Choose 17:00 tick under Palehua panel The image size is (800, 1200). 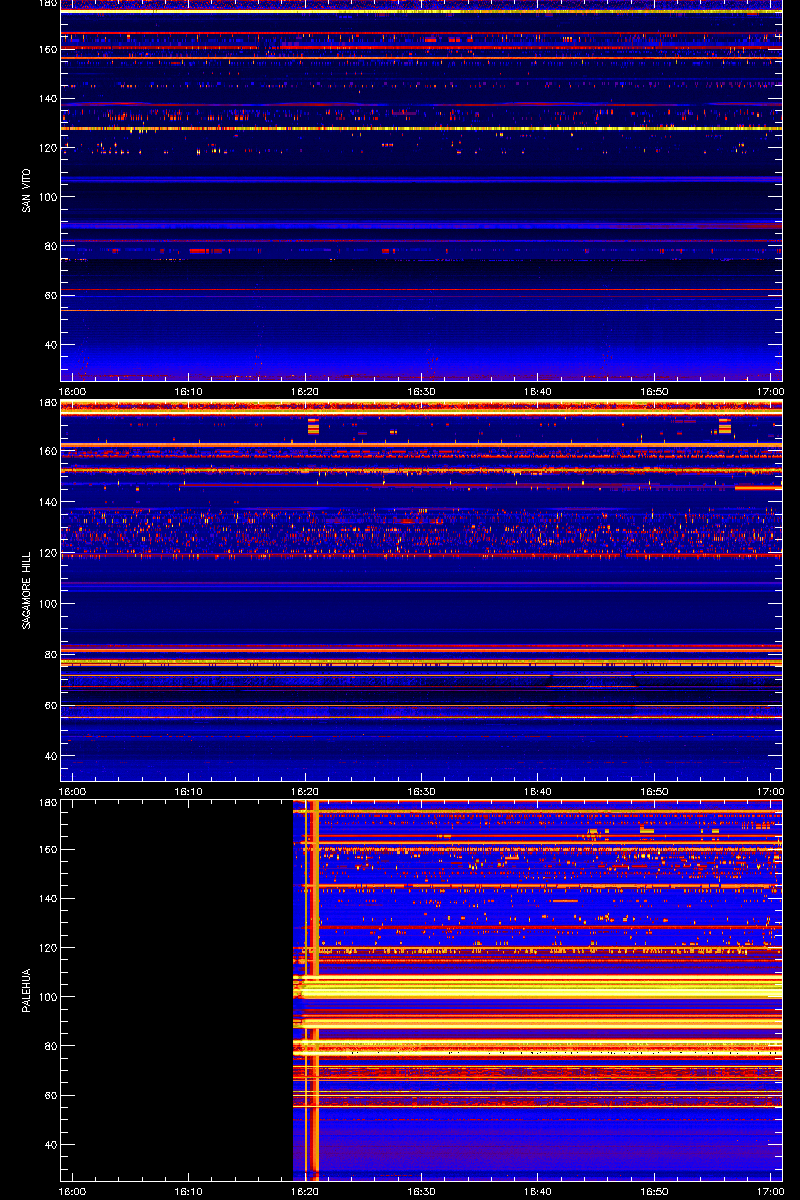(771, 1192)
